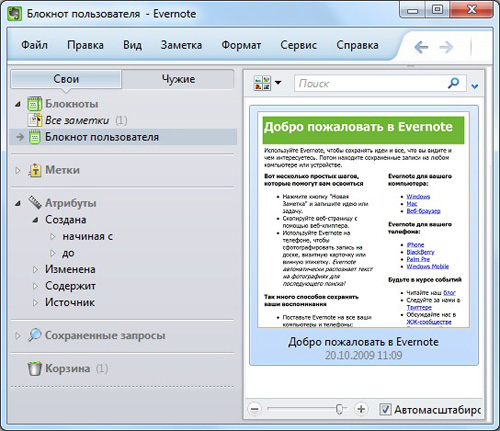Select Все заметки in the tree

pyautogui.click(x=77, y=120)
